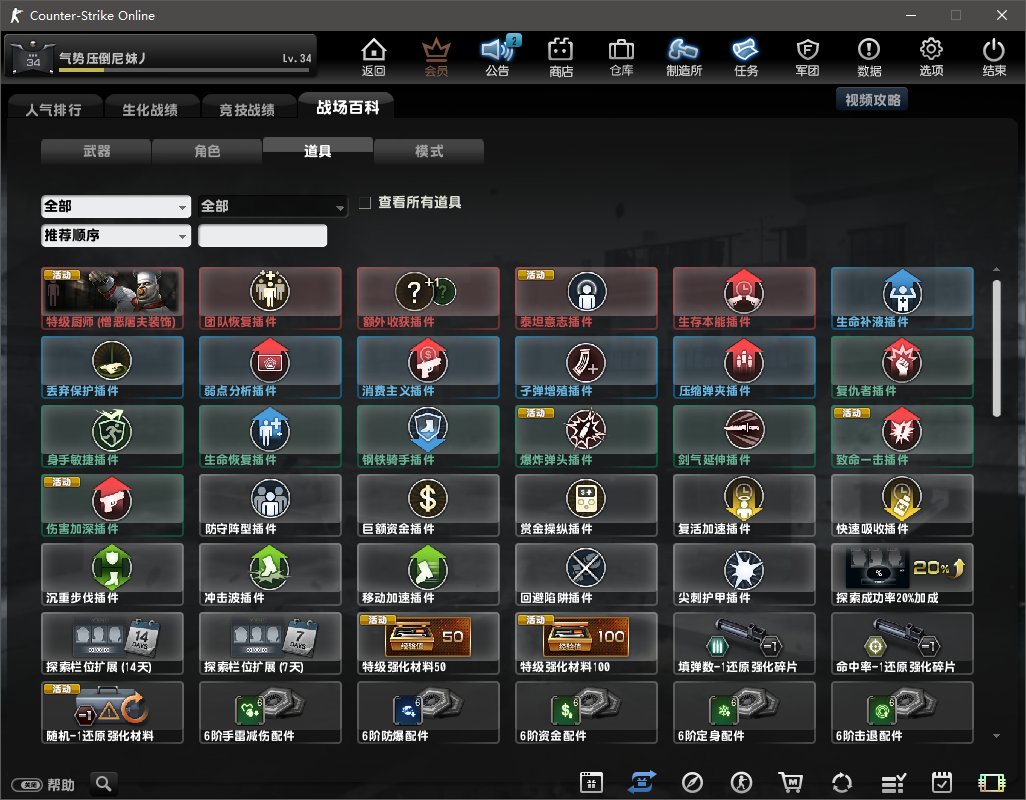Select the 泰坦意志插件 item

[x=586, y=298]
